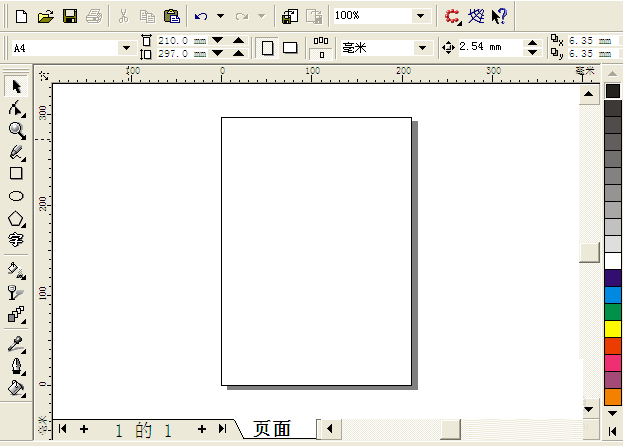Choose the Rectangle tool
This screenshot has height=446, width=623.
[16, 174]
